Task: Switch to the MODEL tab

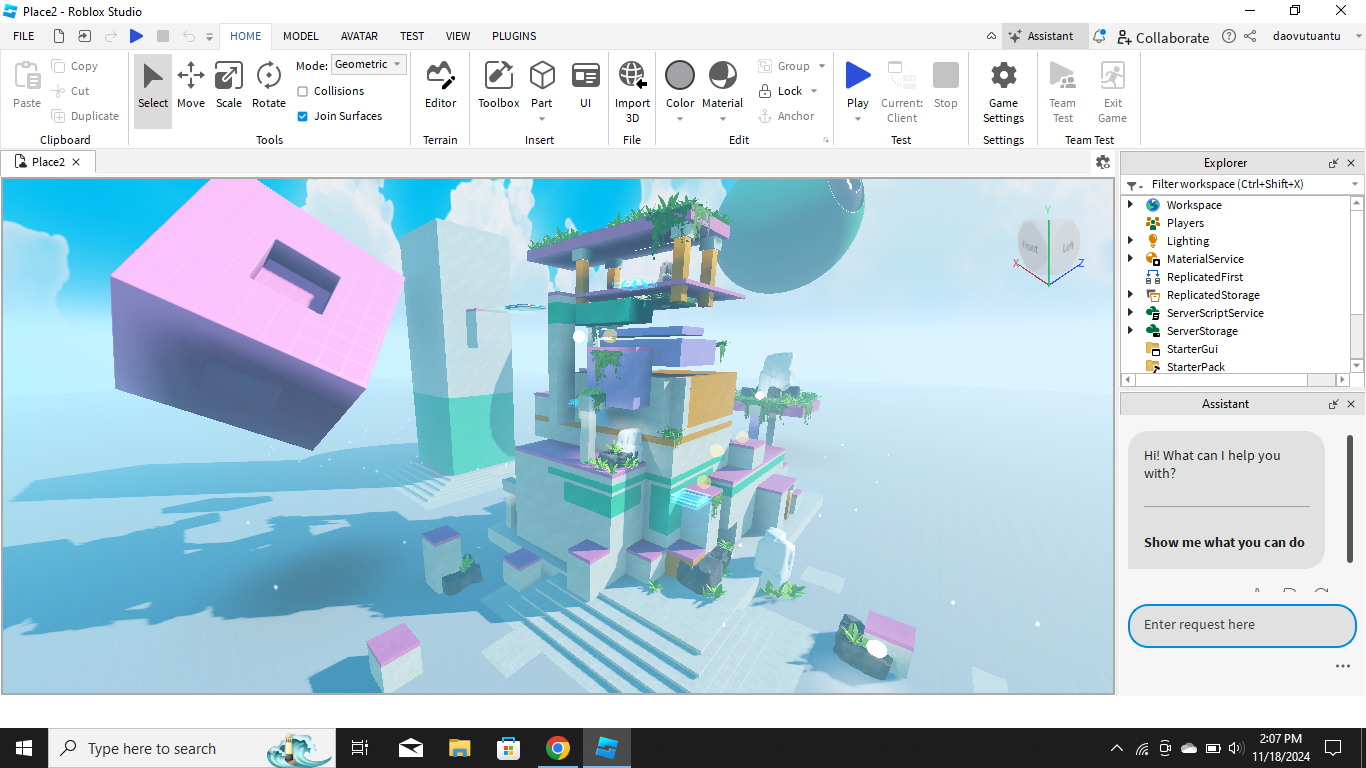Action: (x=300, y=36)
